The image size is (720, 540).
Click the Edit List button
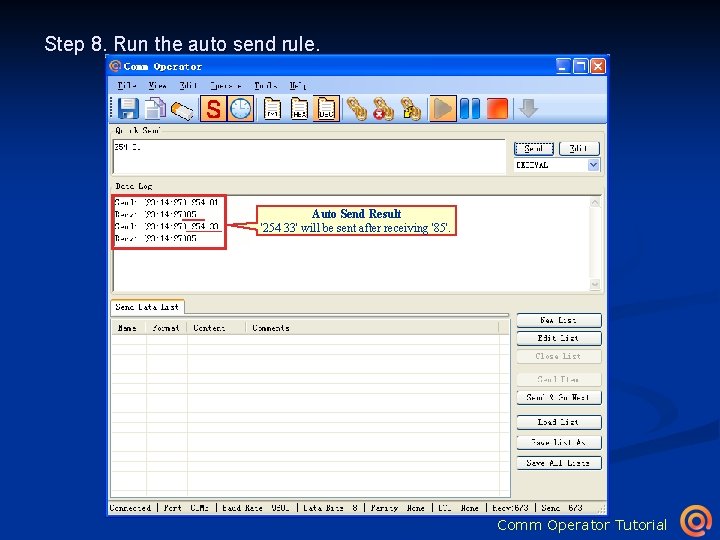(x=559, y=338)
